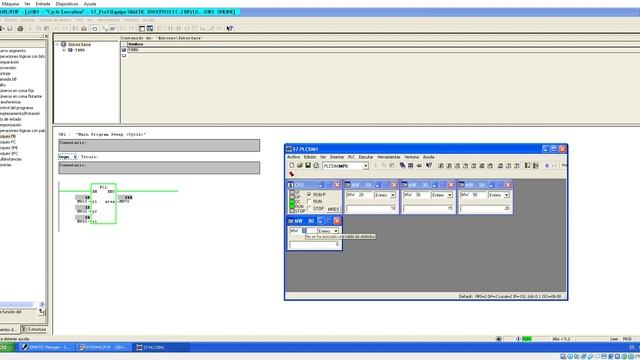640x360 pixels.
Task: Open the Ejecutar menu in S7-PLCSIM
Action: 366,157
